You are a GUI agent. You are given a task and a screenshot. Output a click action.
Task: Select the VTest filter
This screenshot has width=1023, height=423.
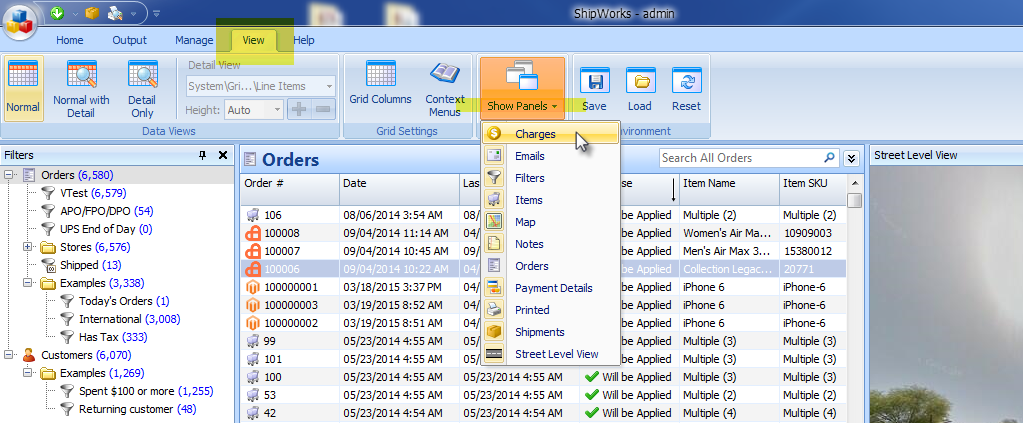click(84, 193)
